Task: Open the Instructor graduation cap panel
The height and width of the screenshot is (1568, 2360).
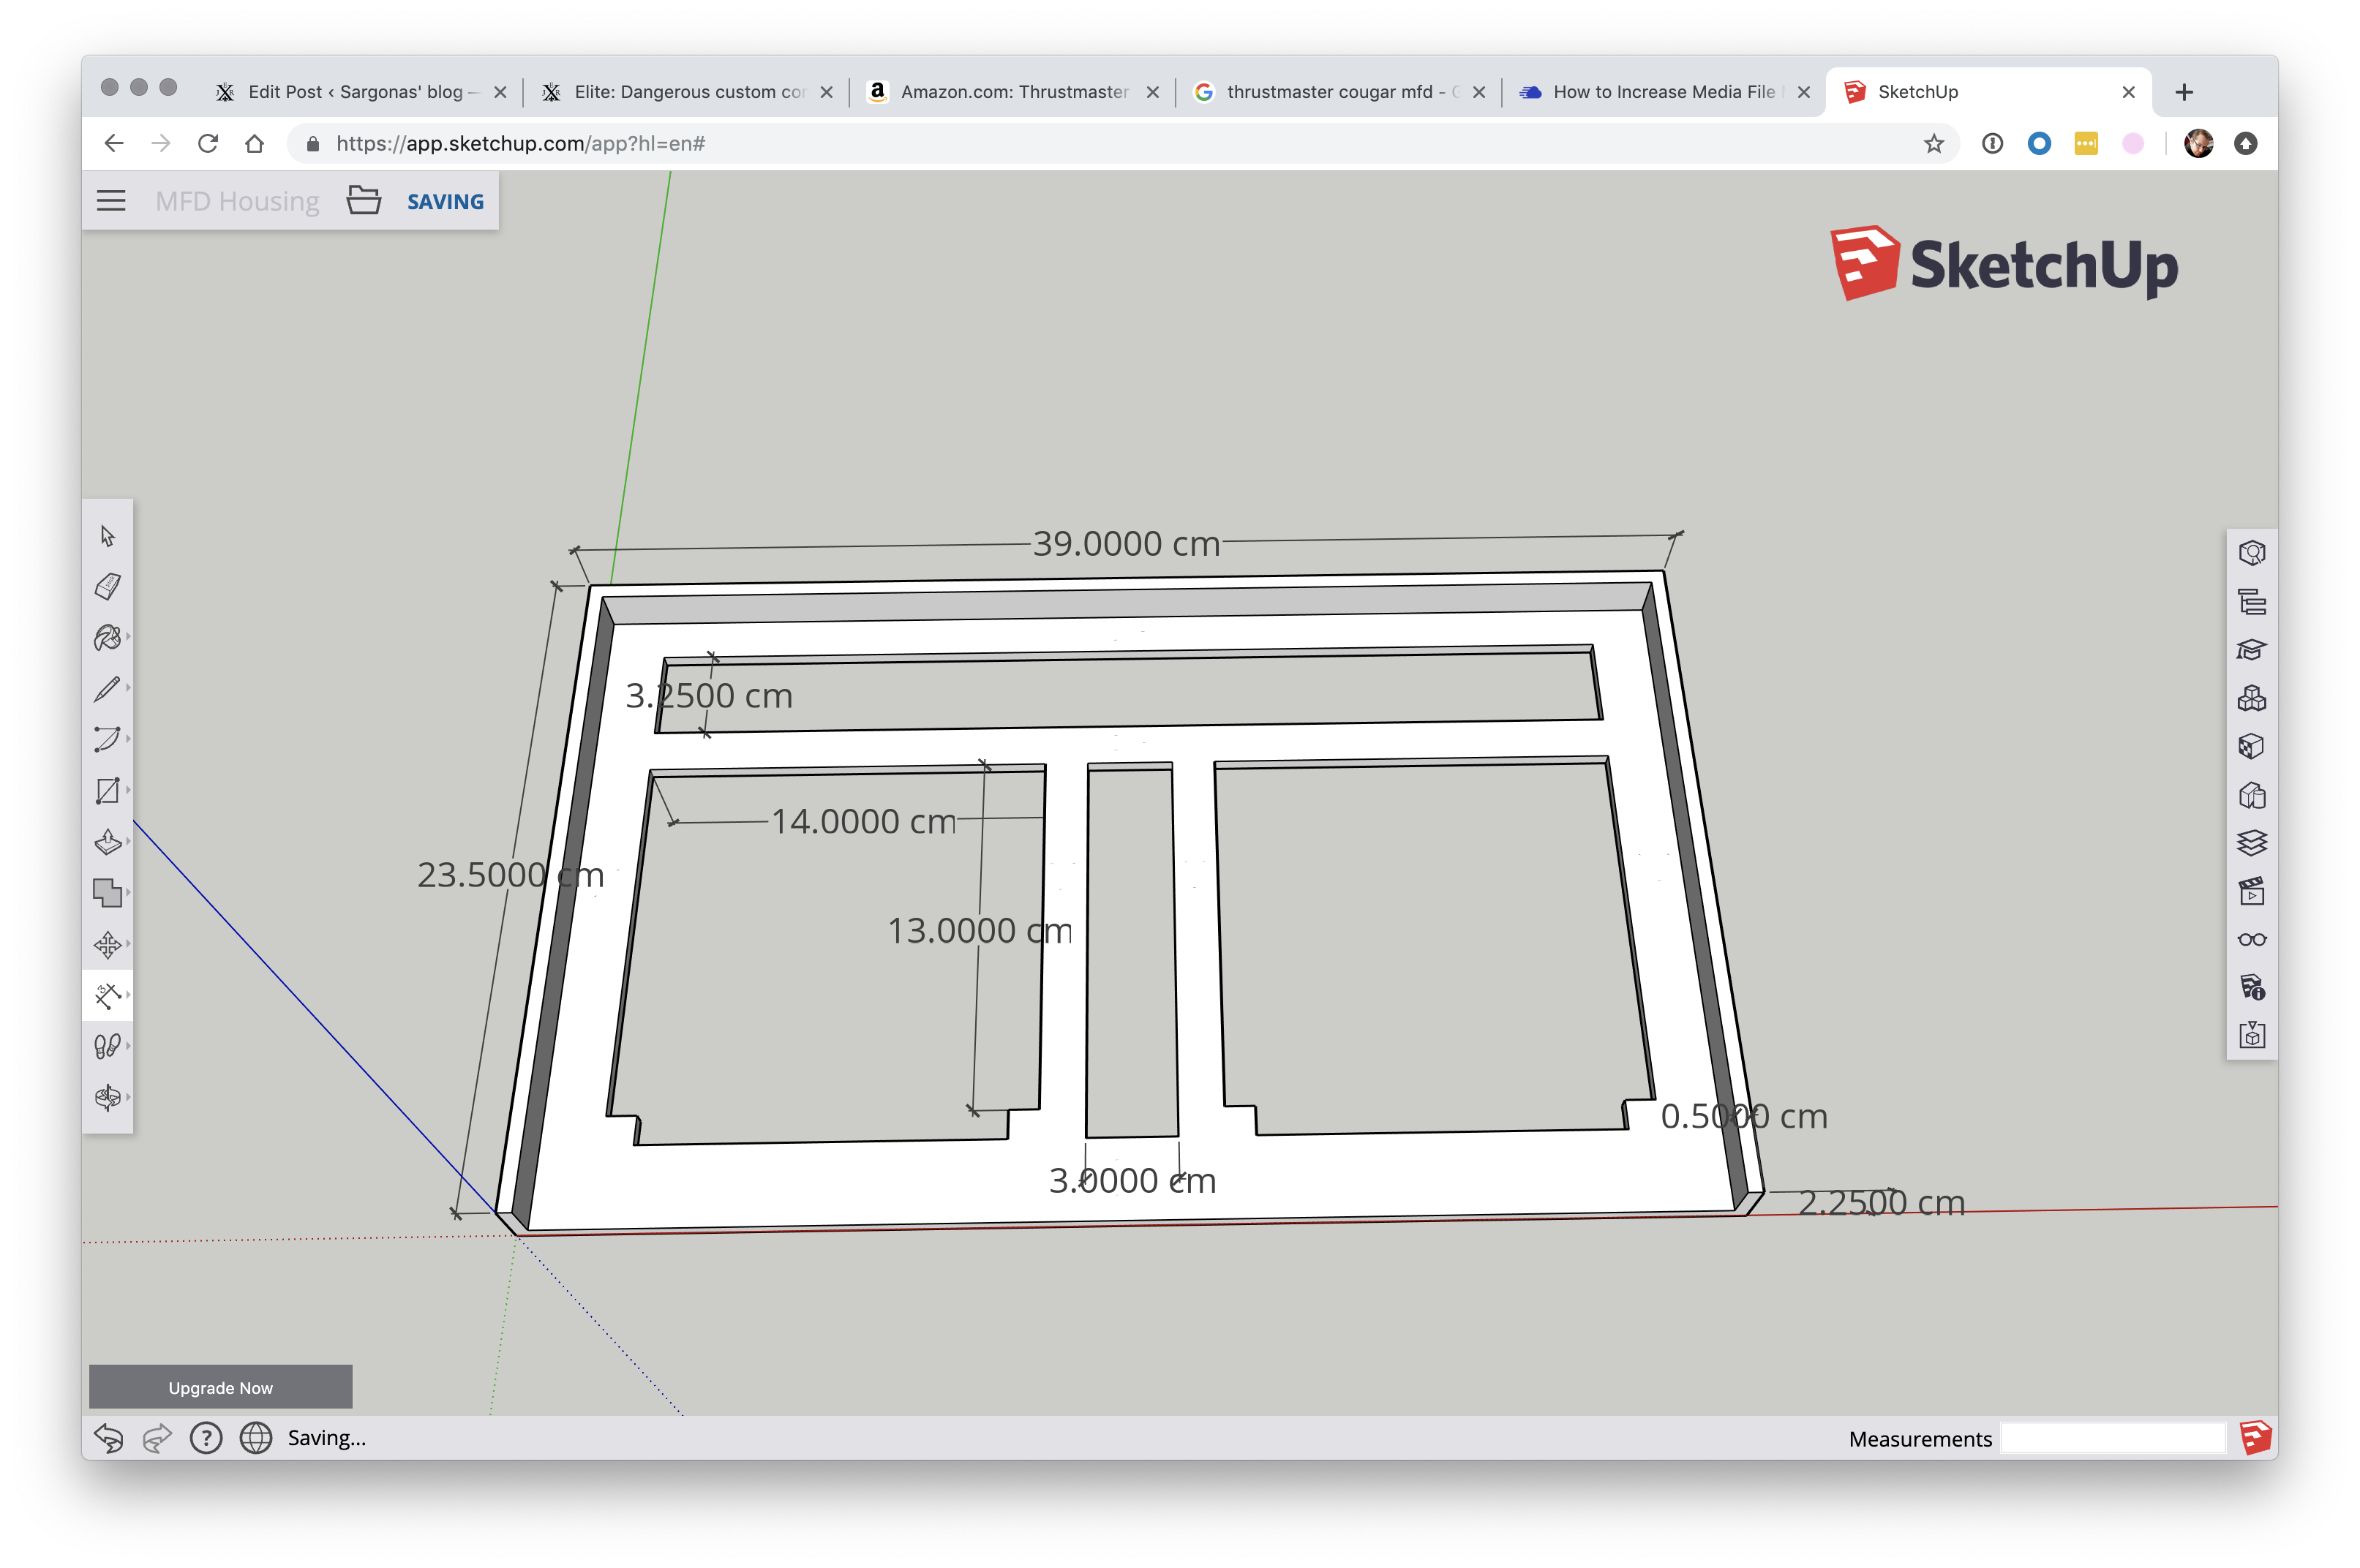Action: coord(2251,650)
